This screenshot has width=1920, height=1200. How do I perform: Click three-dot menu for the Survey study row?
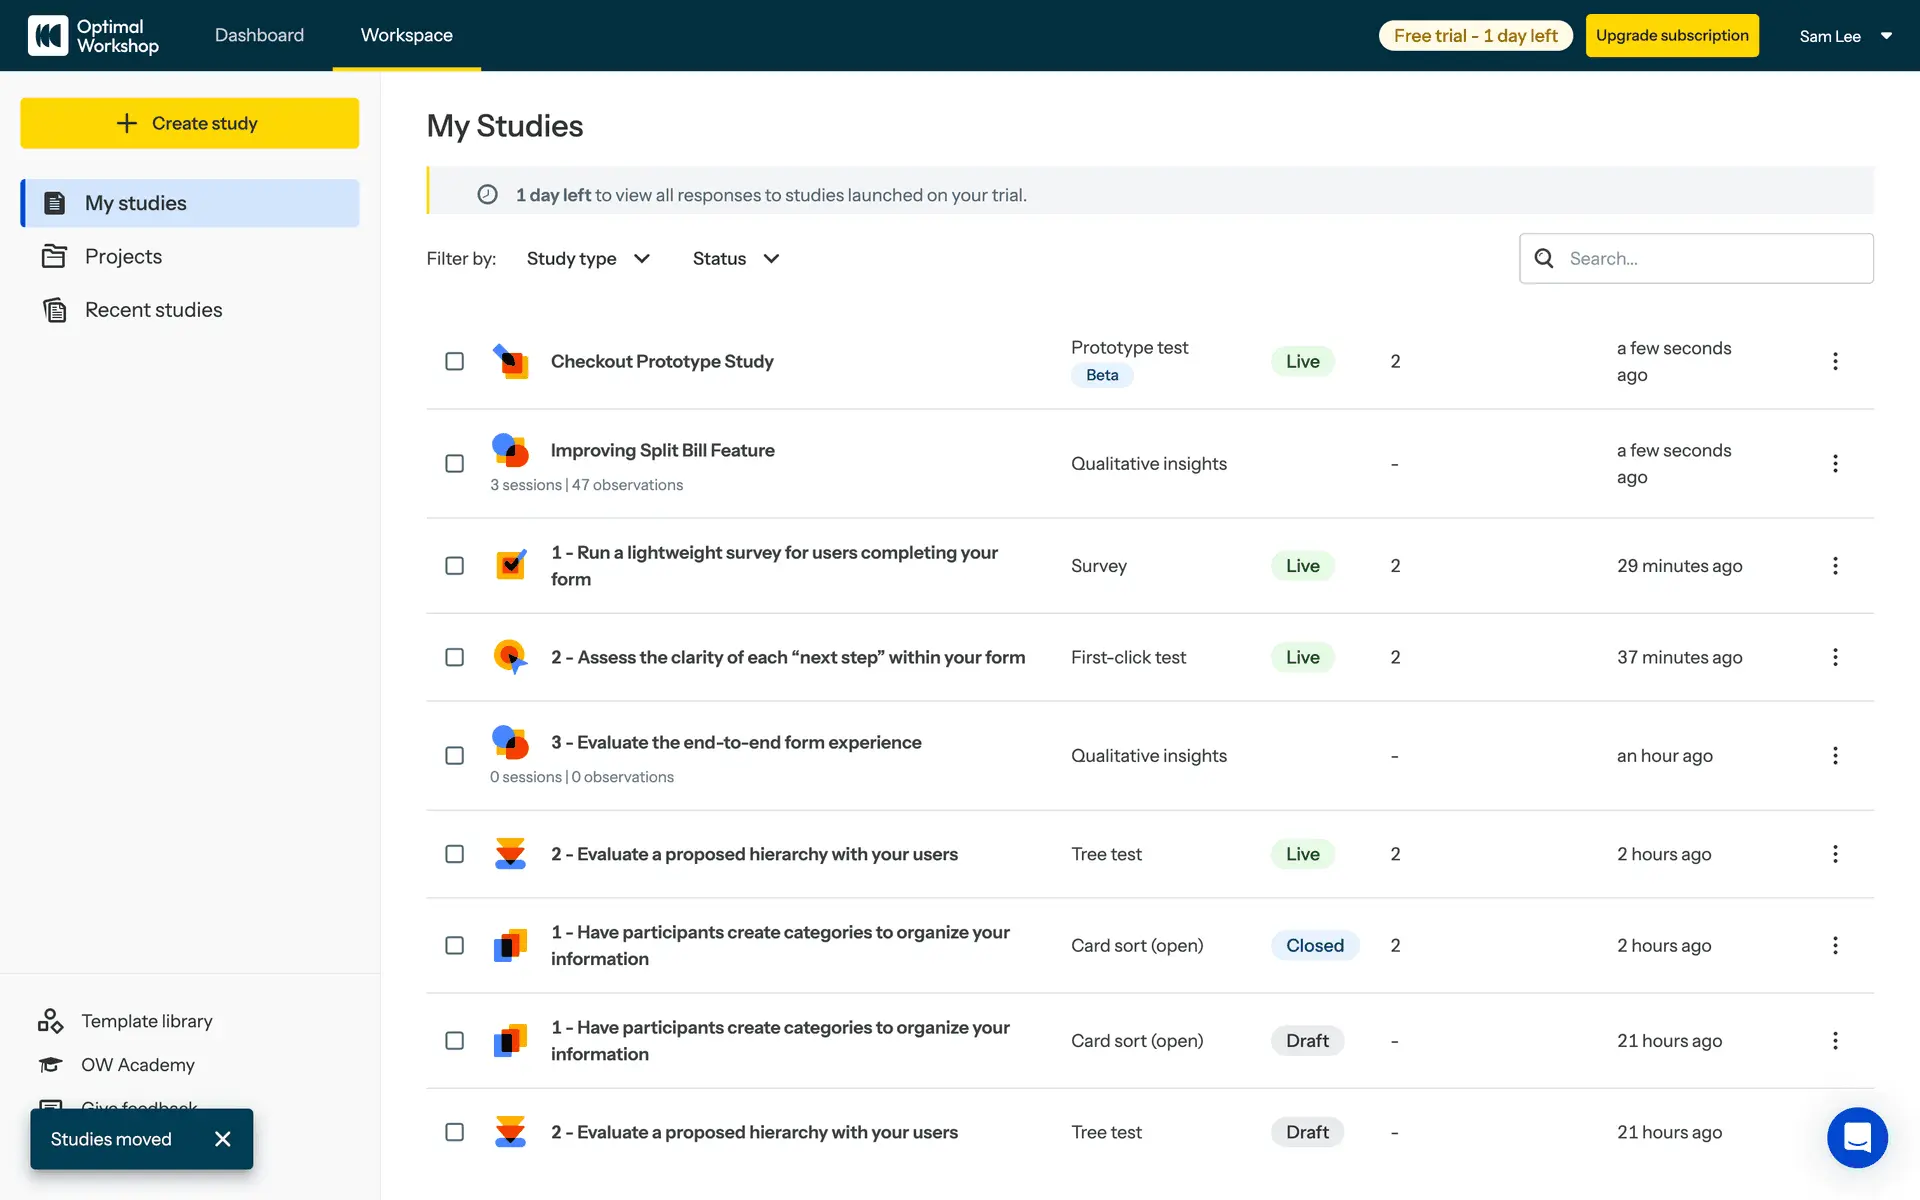point(1835,566)
